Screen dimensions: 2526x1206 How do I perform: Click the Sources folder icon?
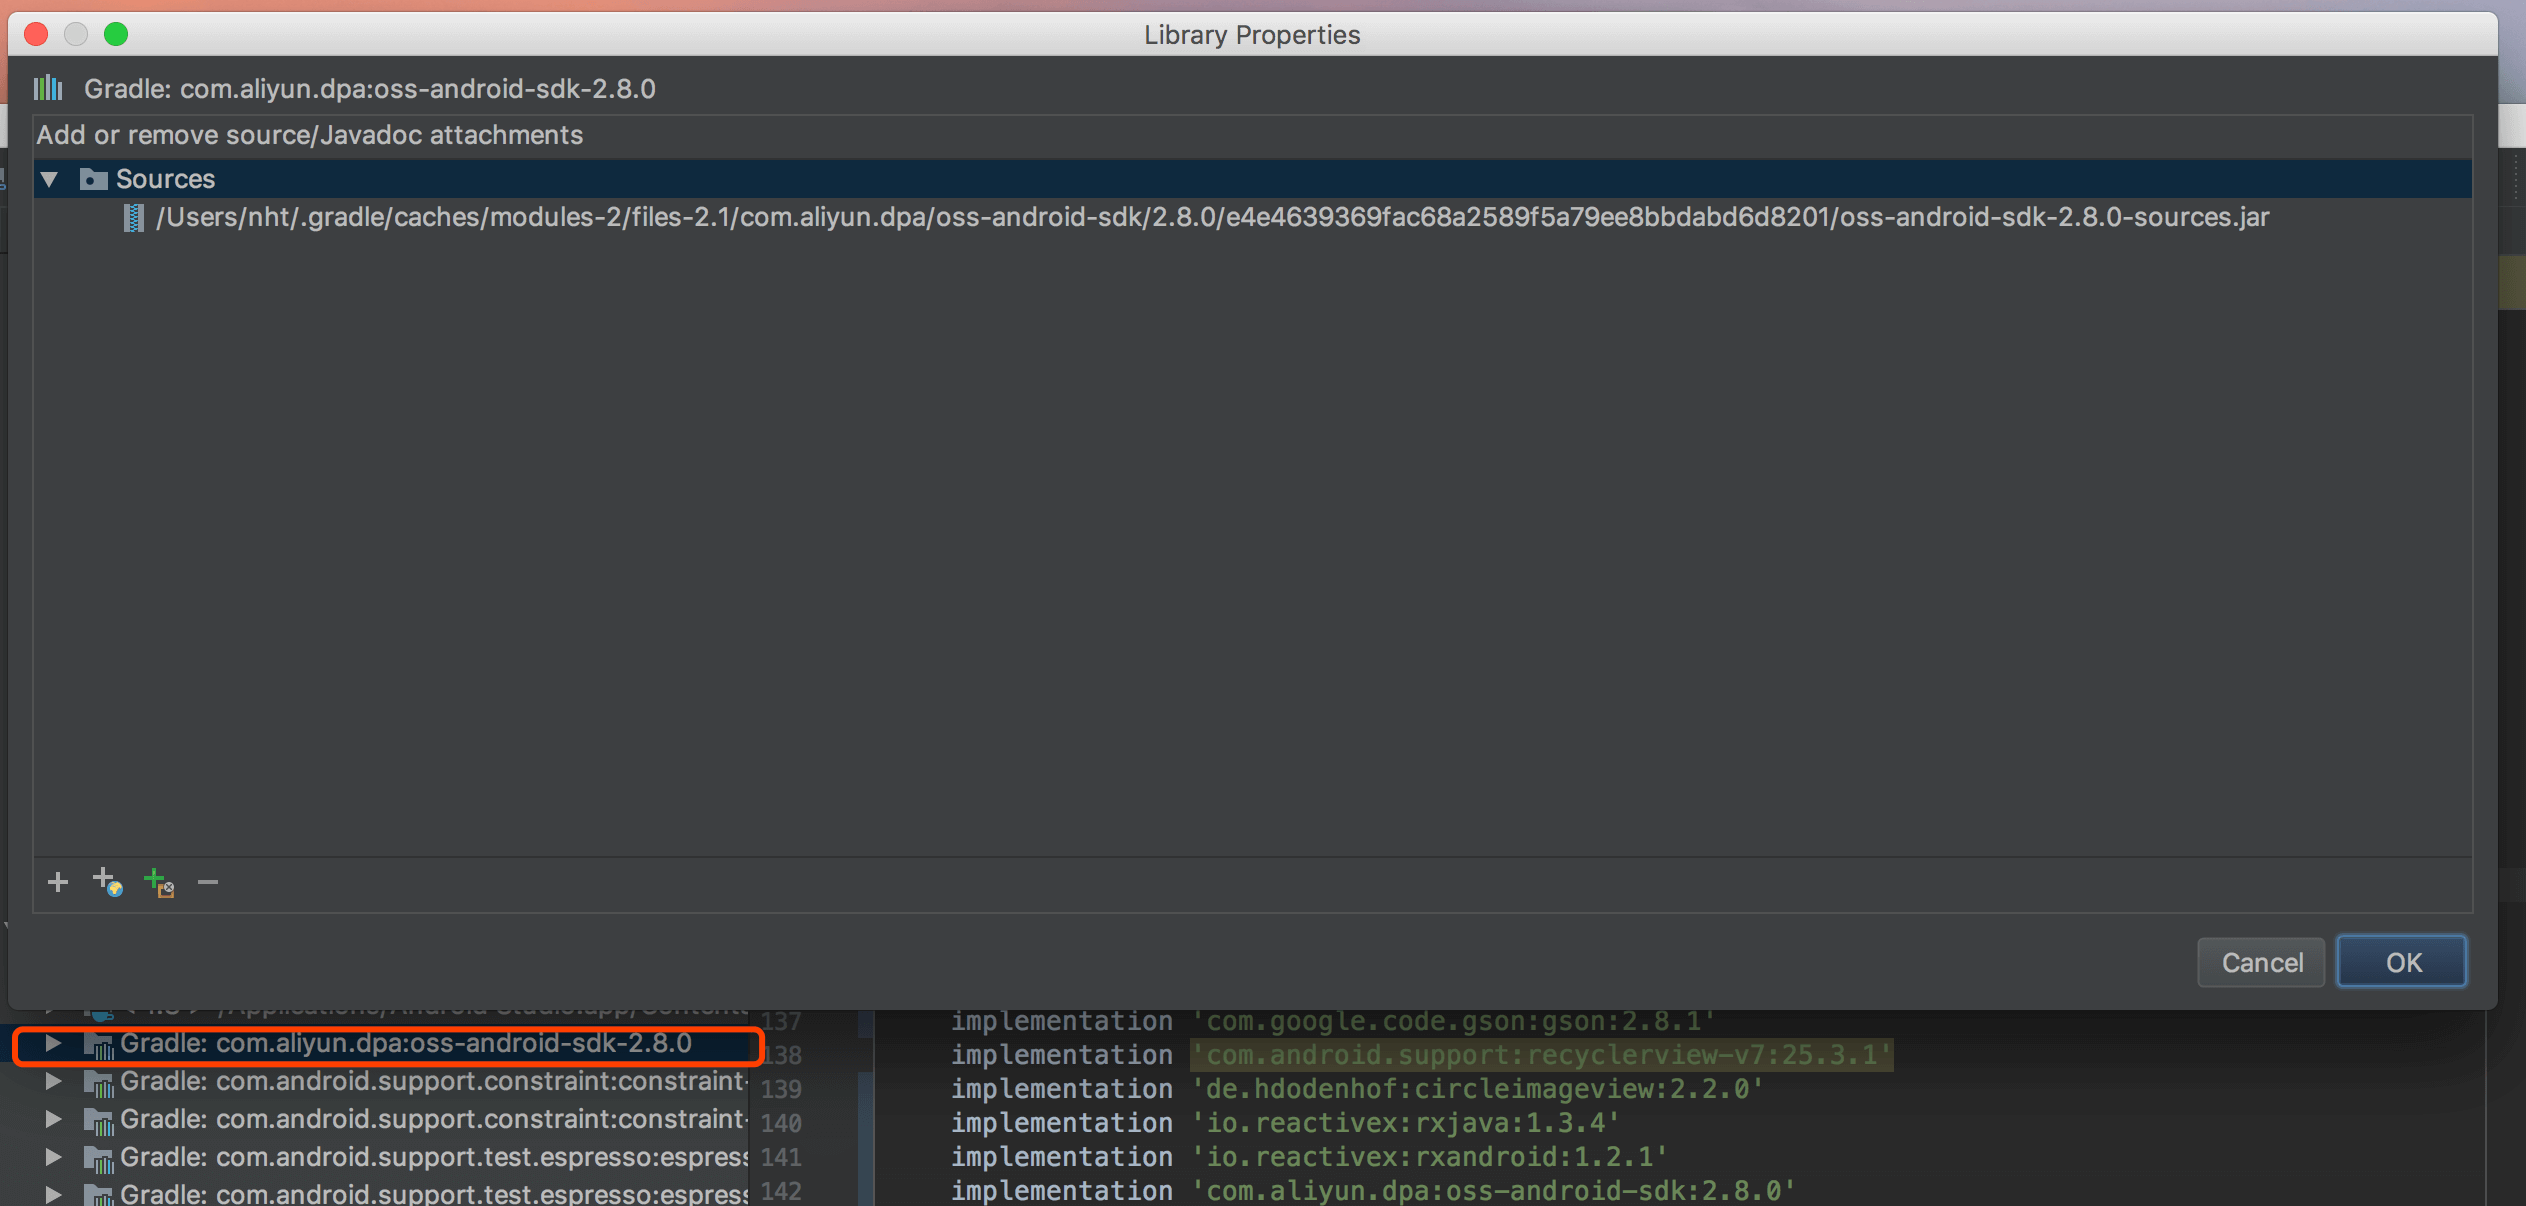[x=93, y=179]
